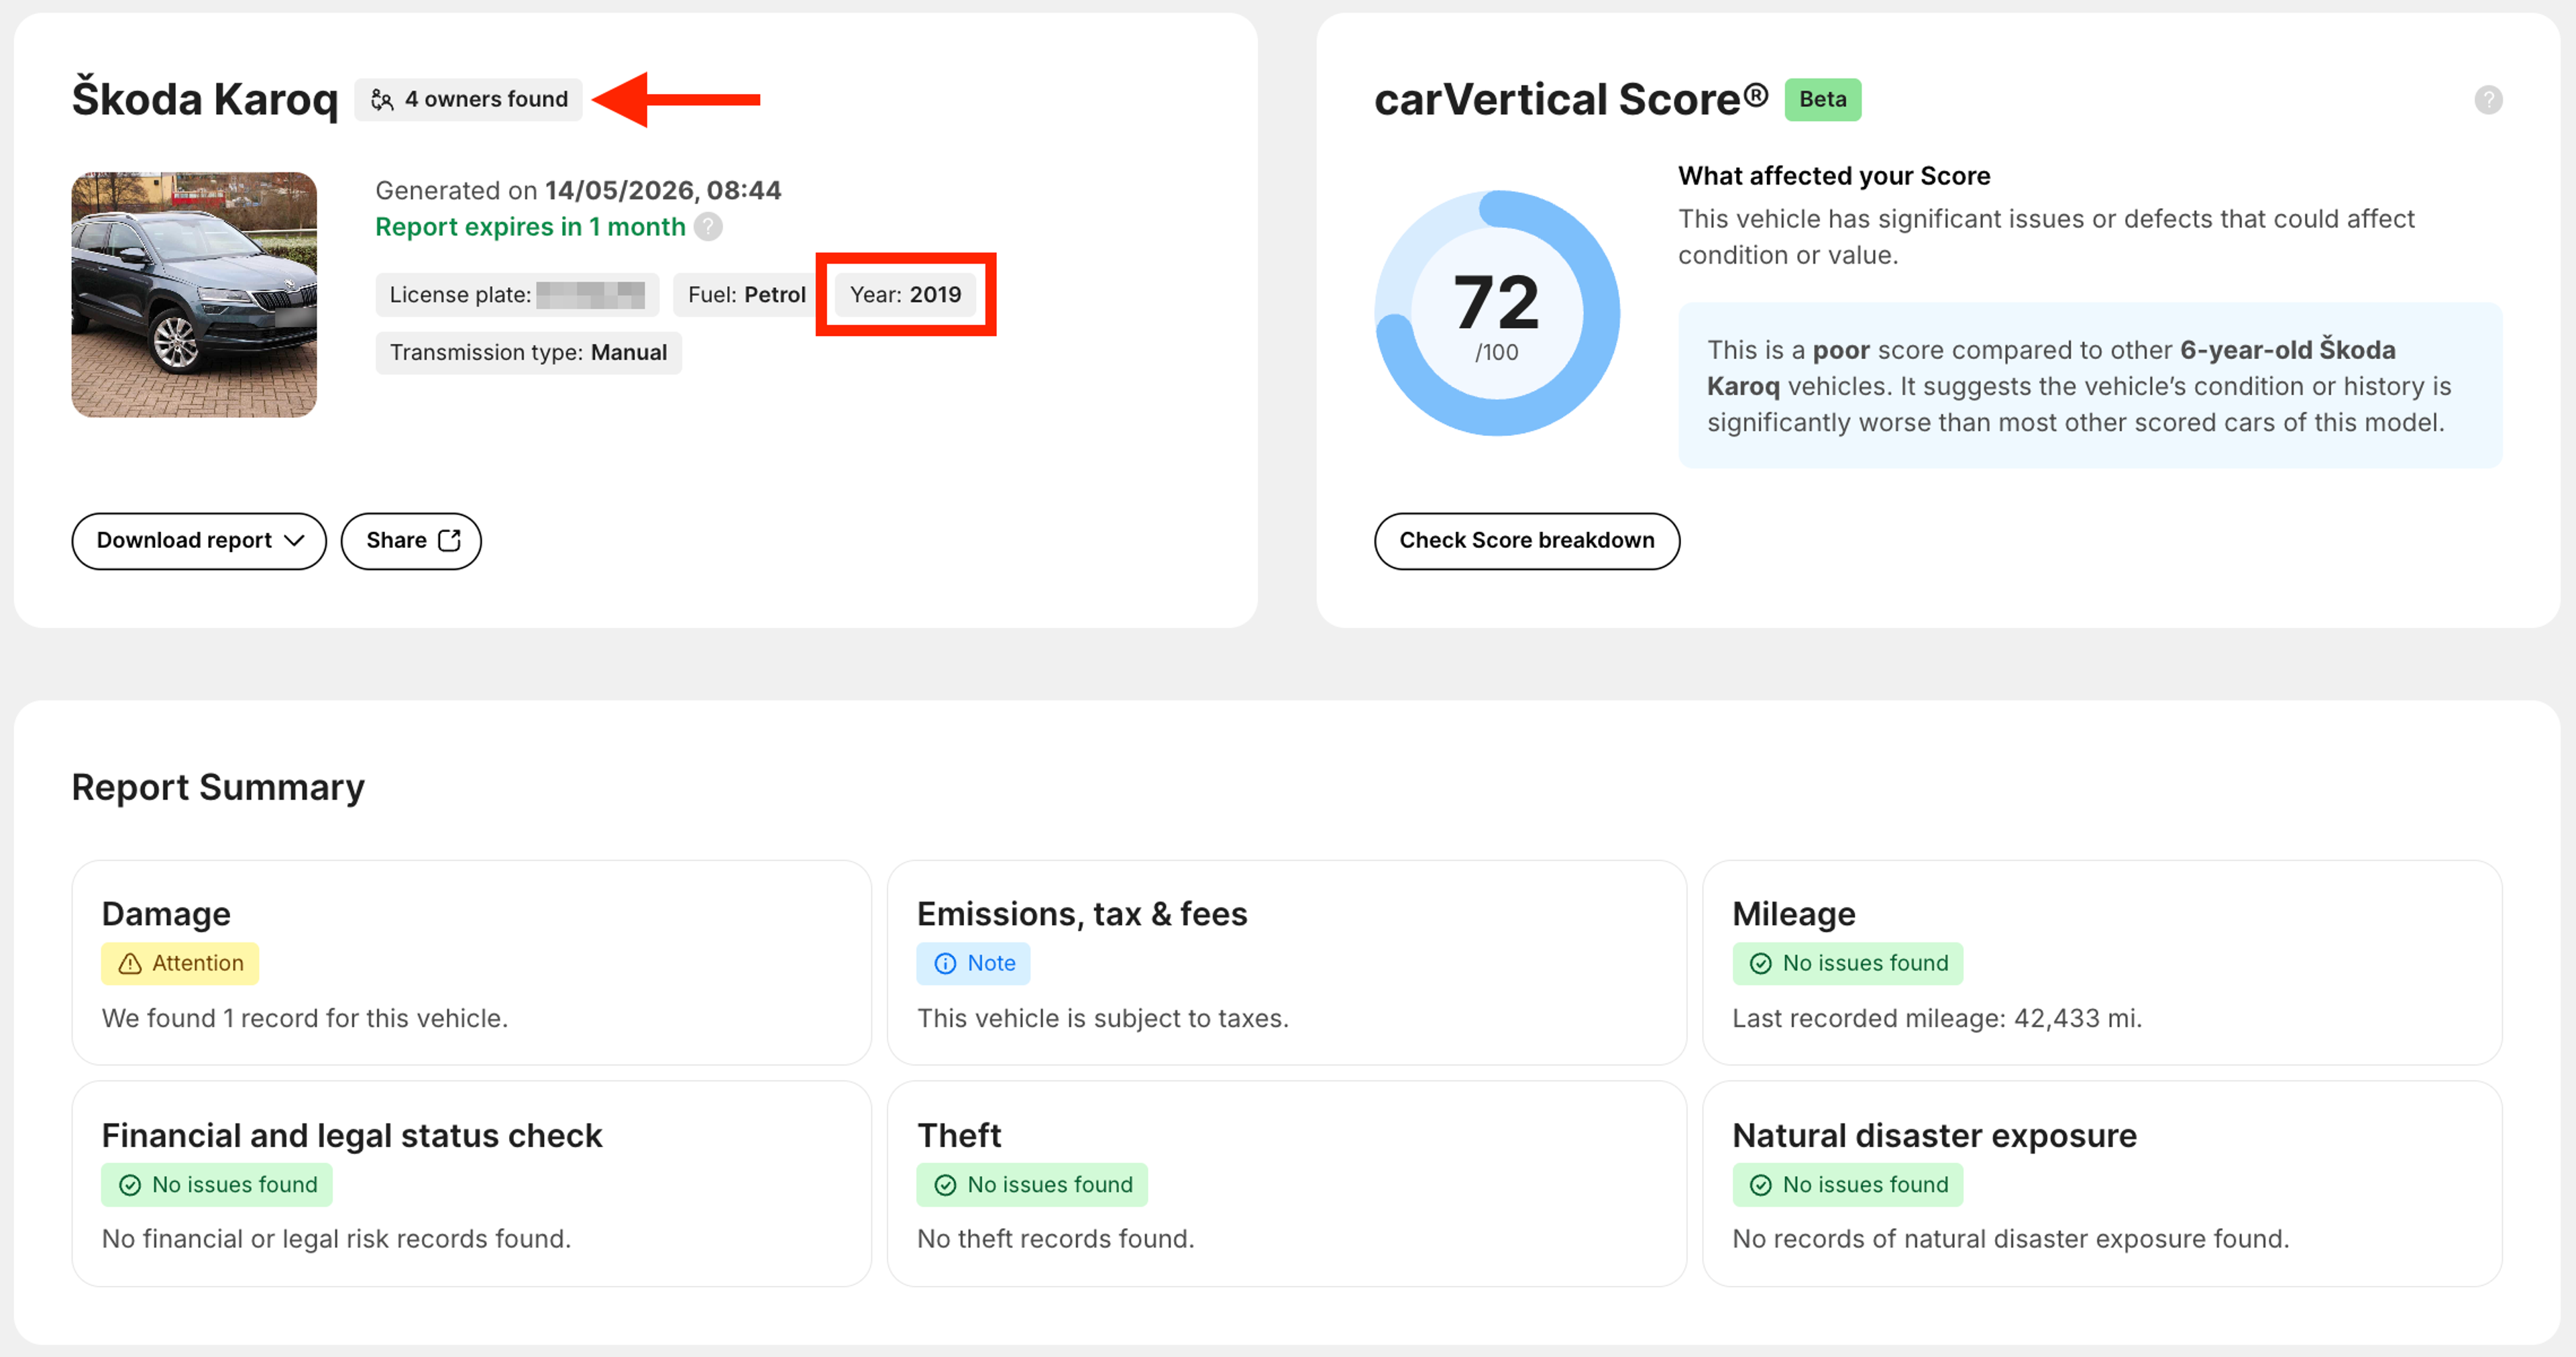Click the Share button
This screenshot has width=2576, height=1357.
point(411,541)
